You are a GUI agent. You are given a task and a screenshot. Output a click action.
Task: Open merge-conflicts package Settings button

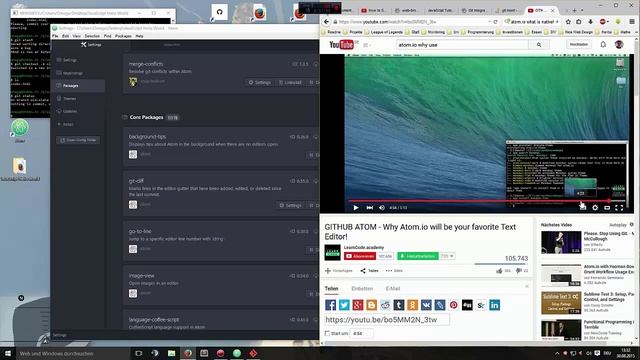(x=260, y=82)
